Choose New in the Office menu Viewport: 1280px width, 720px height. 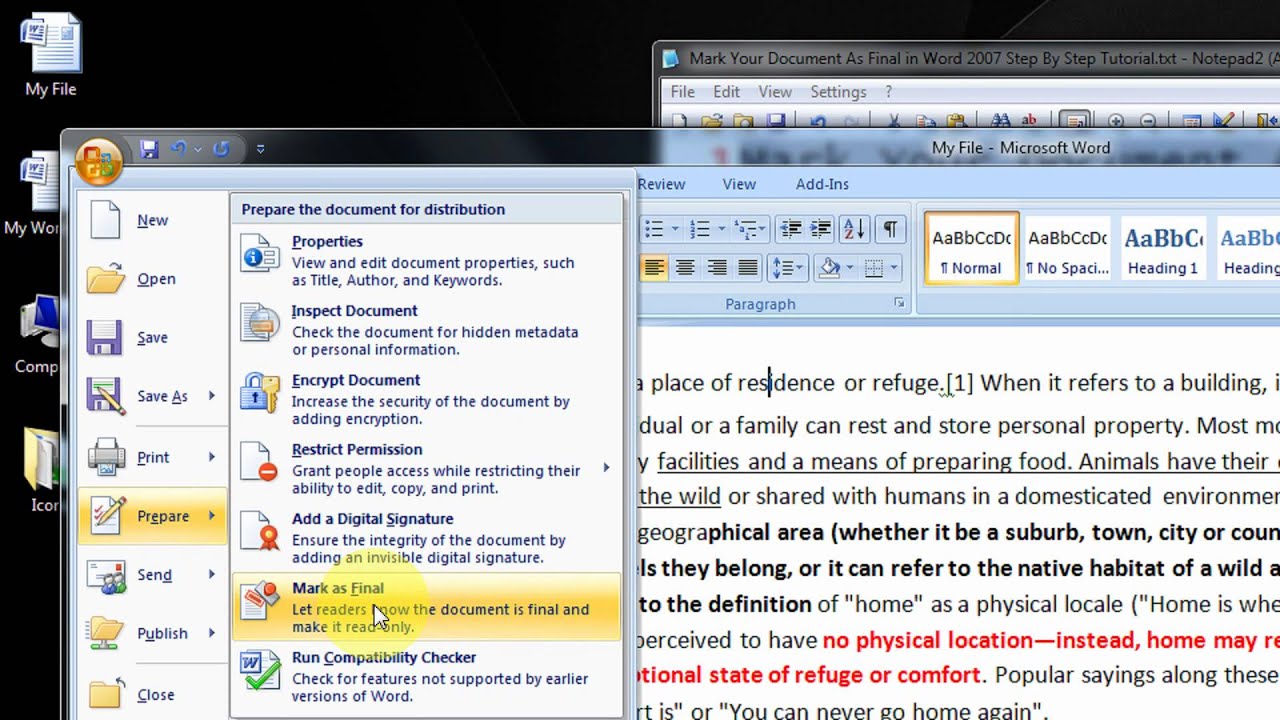(152, 220)
